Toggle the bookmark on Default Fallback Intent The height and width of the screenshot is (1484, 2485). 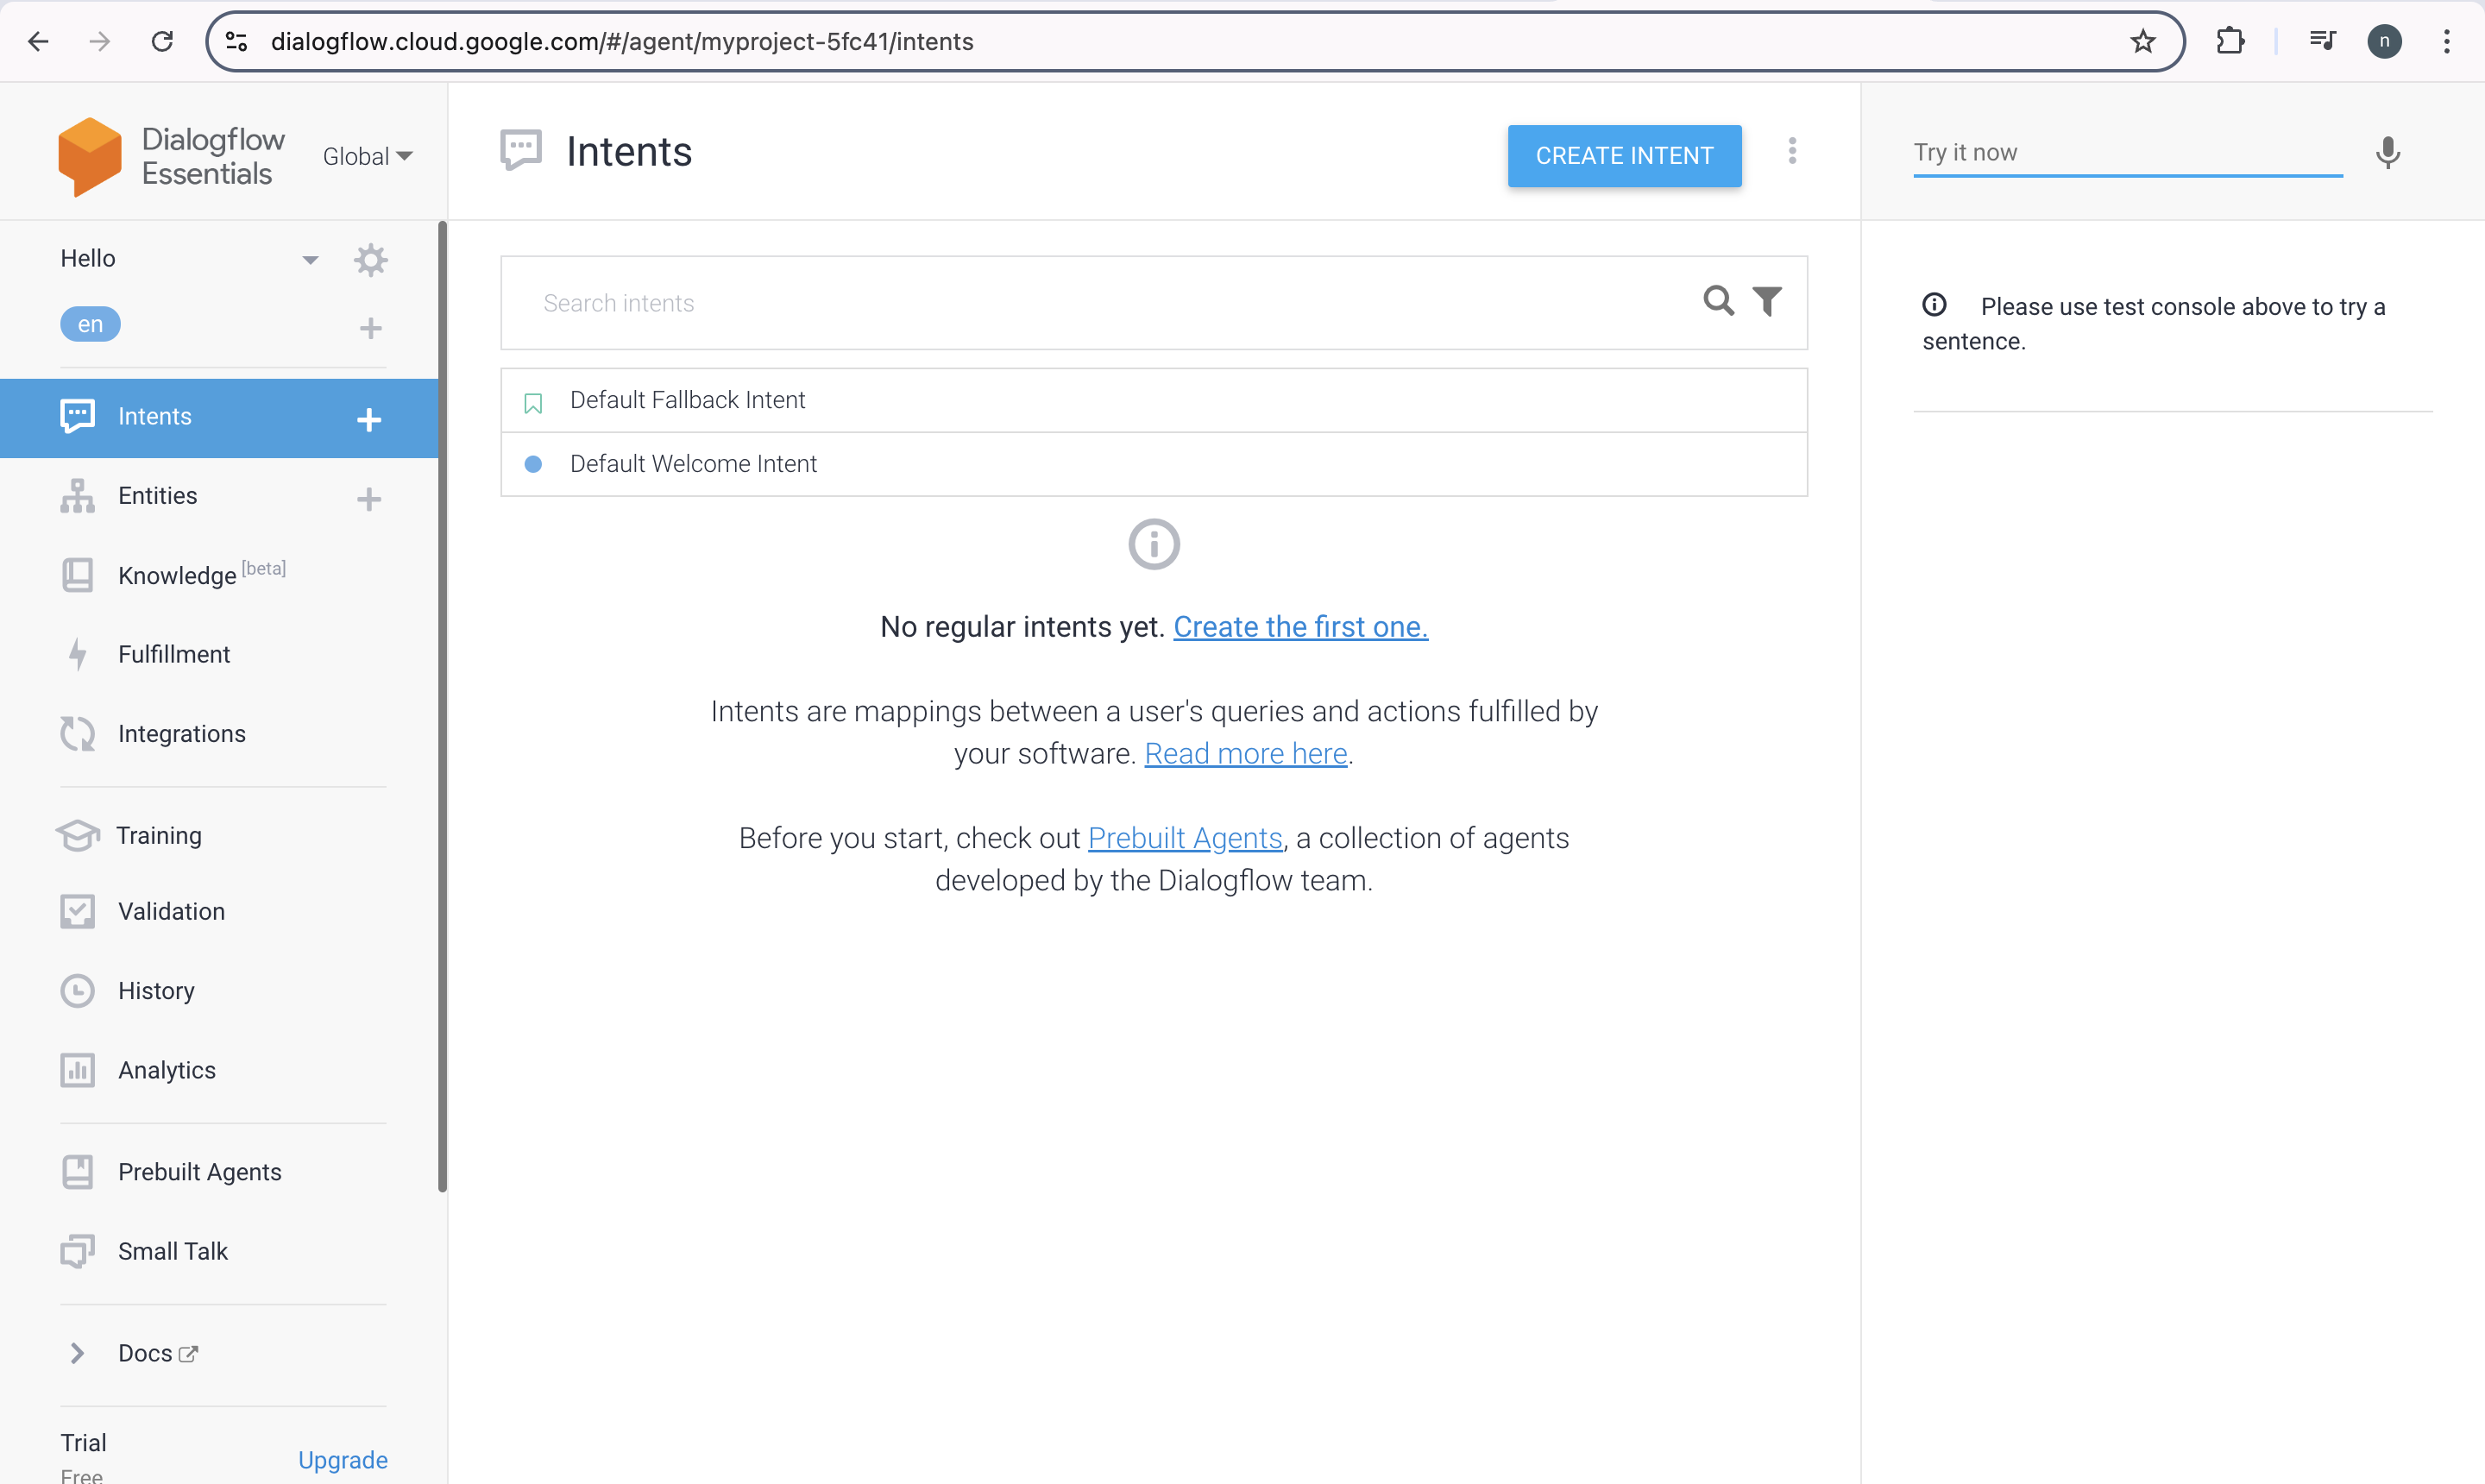533,403
